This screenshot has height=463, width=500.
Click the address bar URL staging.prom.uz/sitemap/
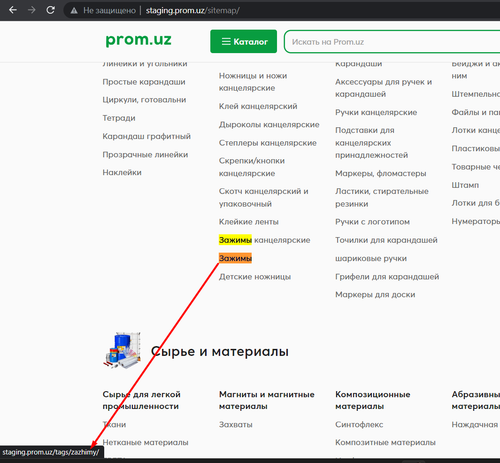coord(192,11)
